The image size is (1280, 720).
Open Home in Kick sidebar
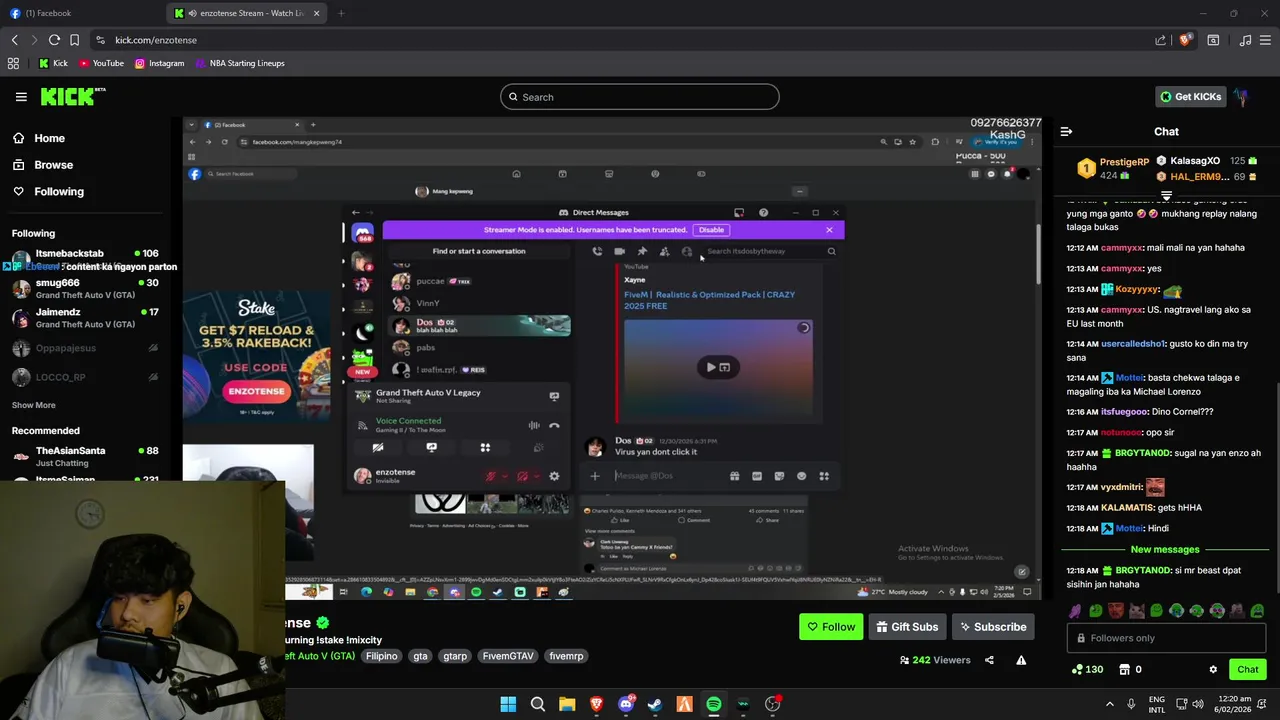(49, 138)
